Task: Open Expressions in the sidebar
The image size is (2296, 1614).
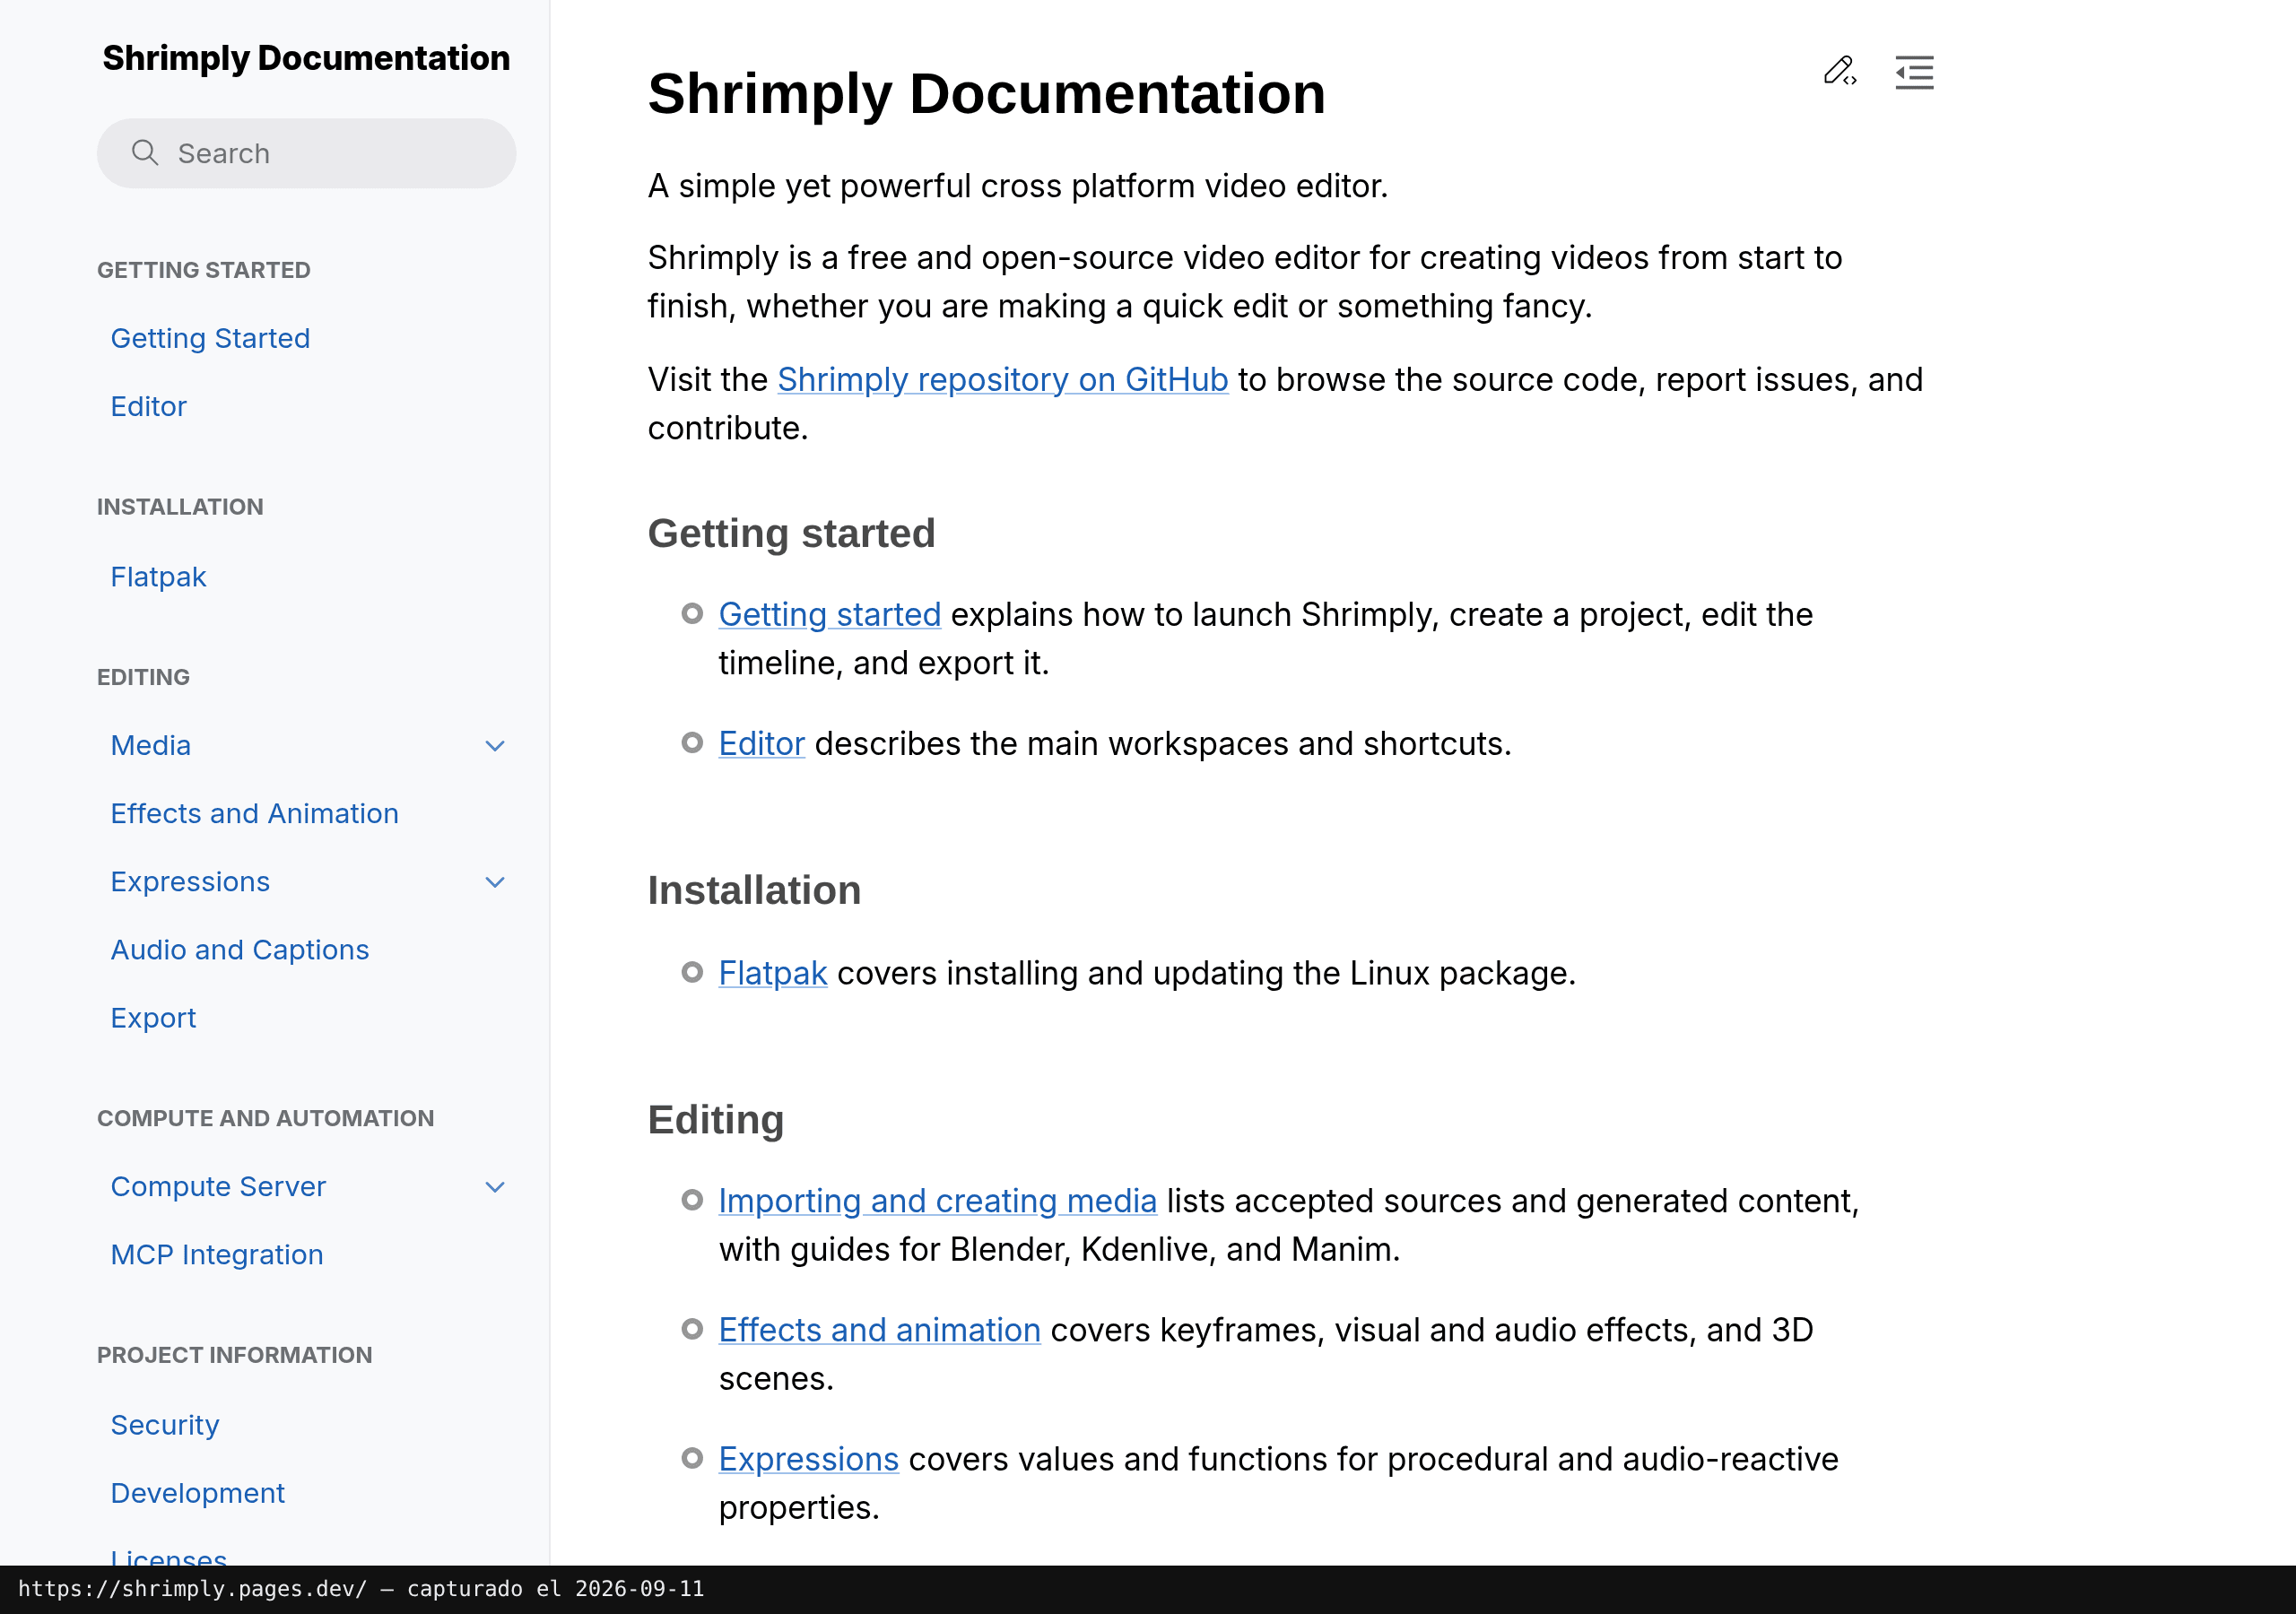Action: [190, 882]
